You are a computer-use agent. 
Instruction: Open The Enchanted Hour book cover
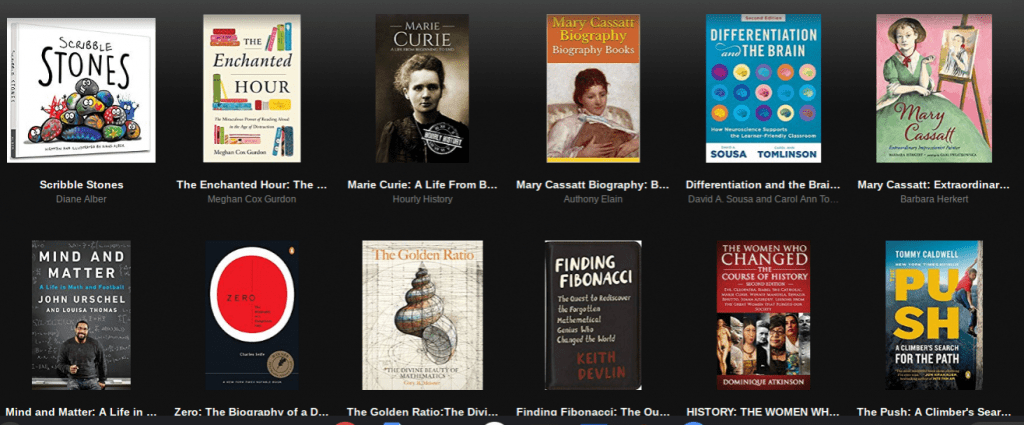click(252, 88)
